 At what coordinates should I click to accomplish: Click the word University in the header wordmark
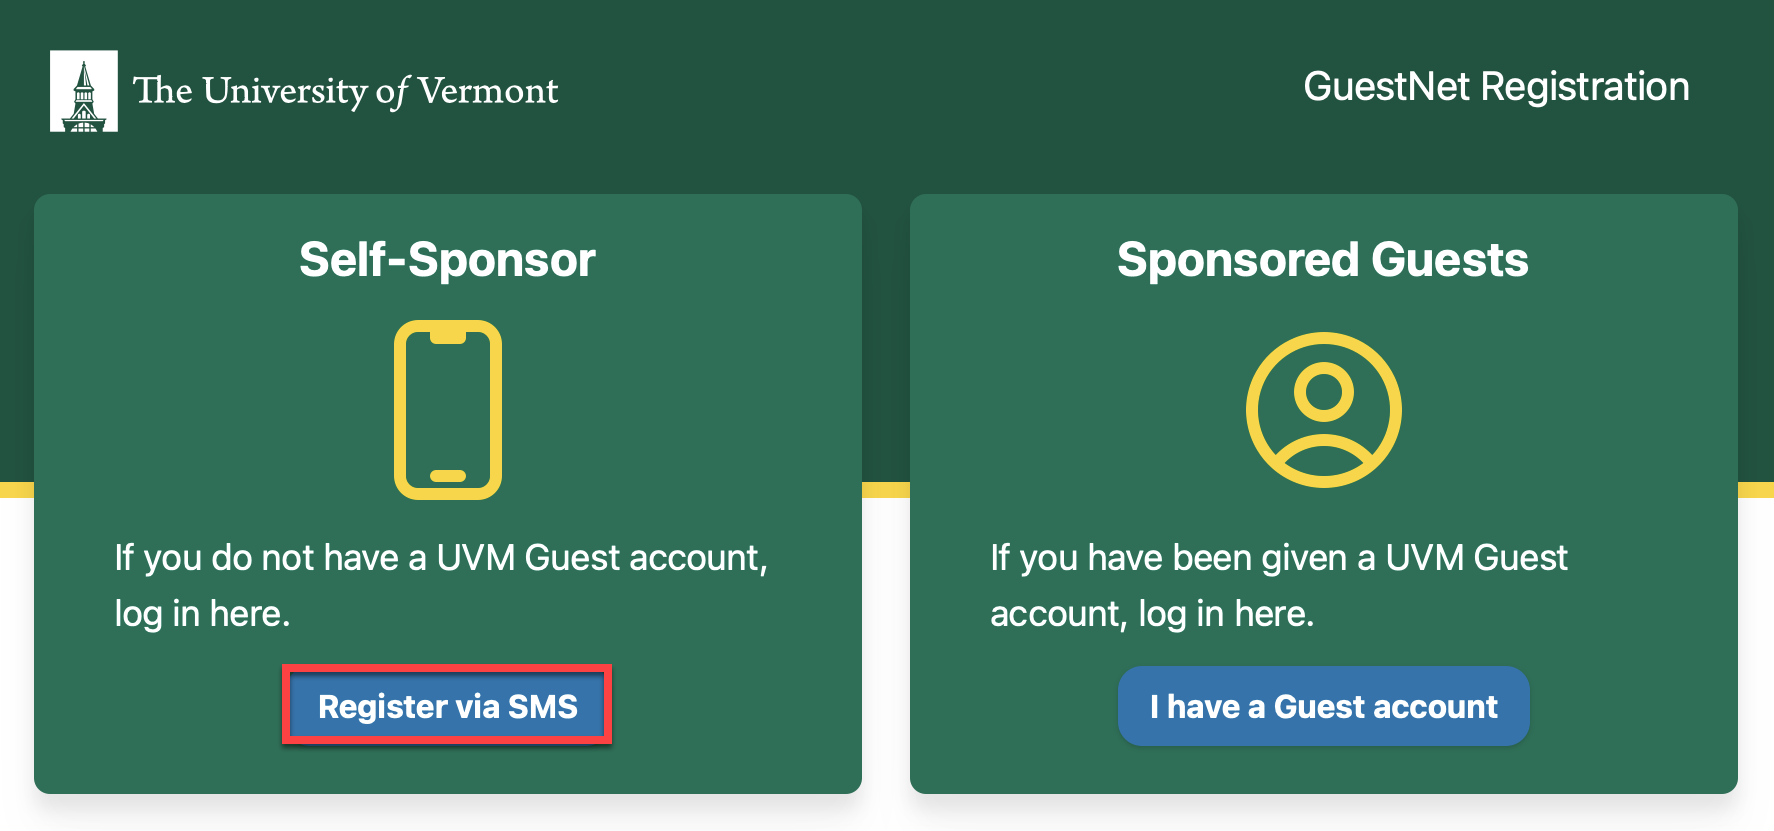[x=286, y=91]
